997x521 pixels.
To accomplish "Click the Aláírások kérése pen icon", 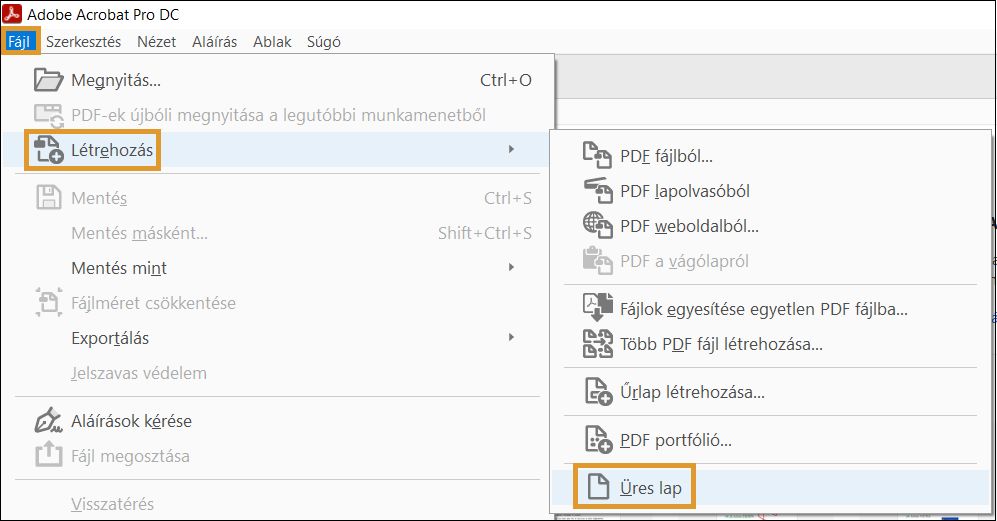I will pyautogui.click(x=48, y=420).
